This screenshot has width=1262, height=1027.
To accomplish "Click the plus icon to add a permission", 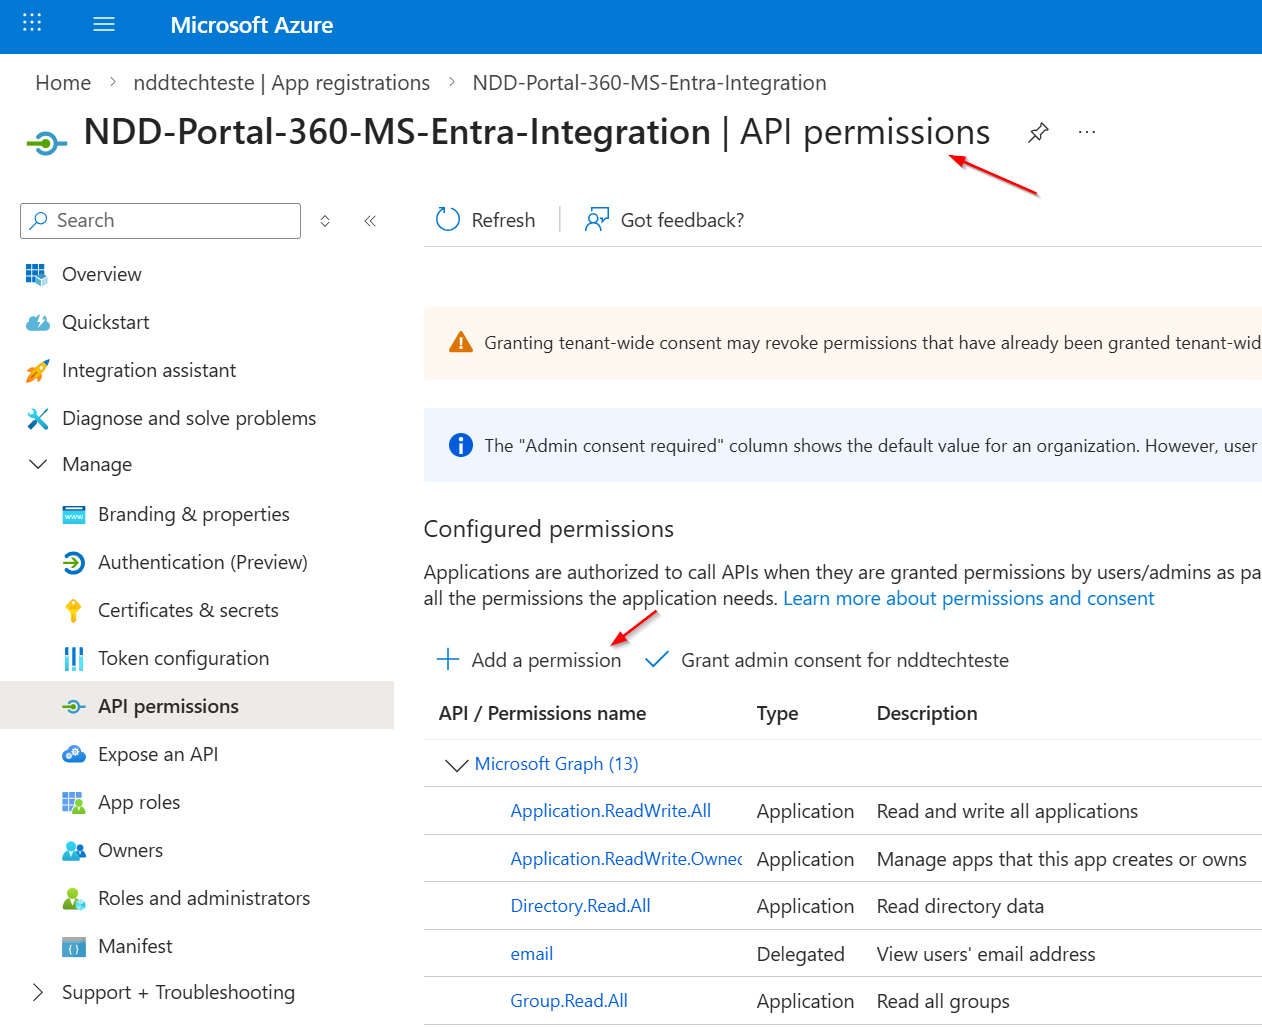I will (448, 660).
